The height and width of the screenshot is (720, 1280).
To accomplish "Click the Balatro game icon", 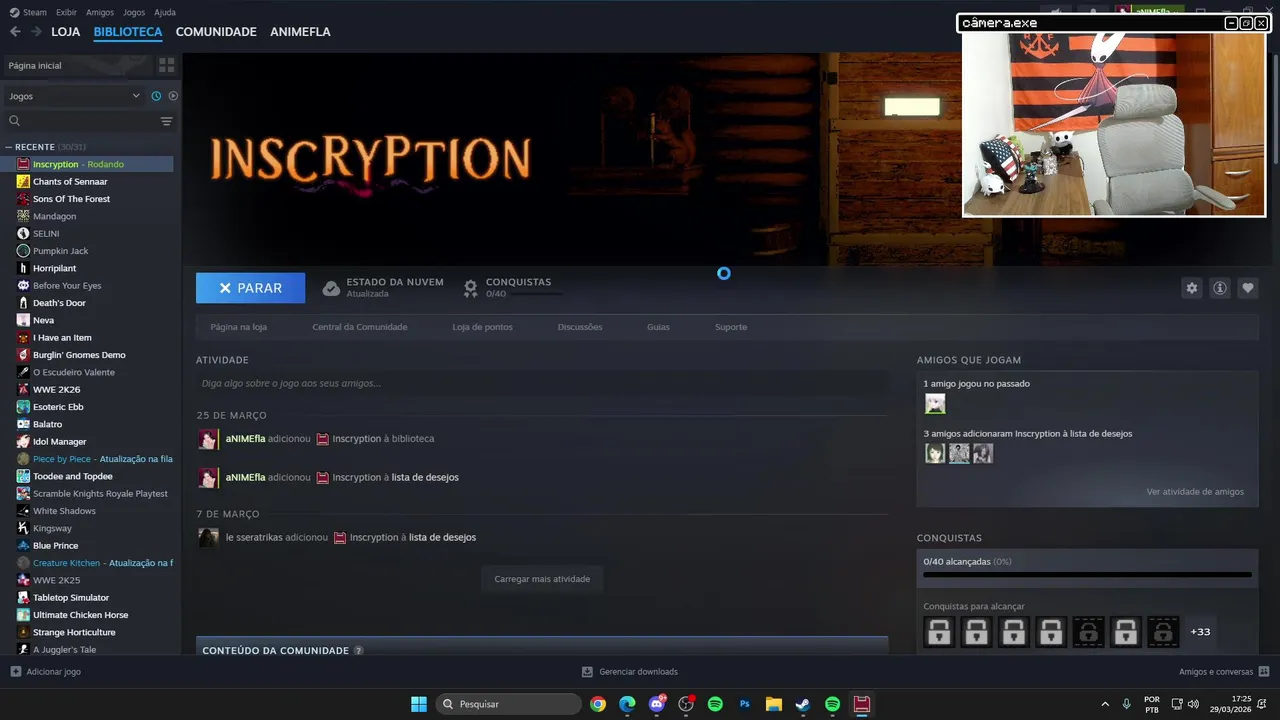I will pos(23,424).
